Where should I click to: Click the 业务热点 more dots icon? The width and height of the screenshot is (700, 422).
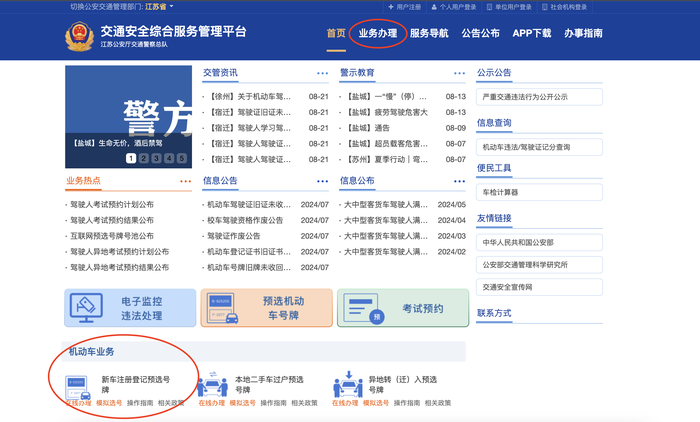(185, 181)
